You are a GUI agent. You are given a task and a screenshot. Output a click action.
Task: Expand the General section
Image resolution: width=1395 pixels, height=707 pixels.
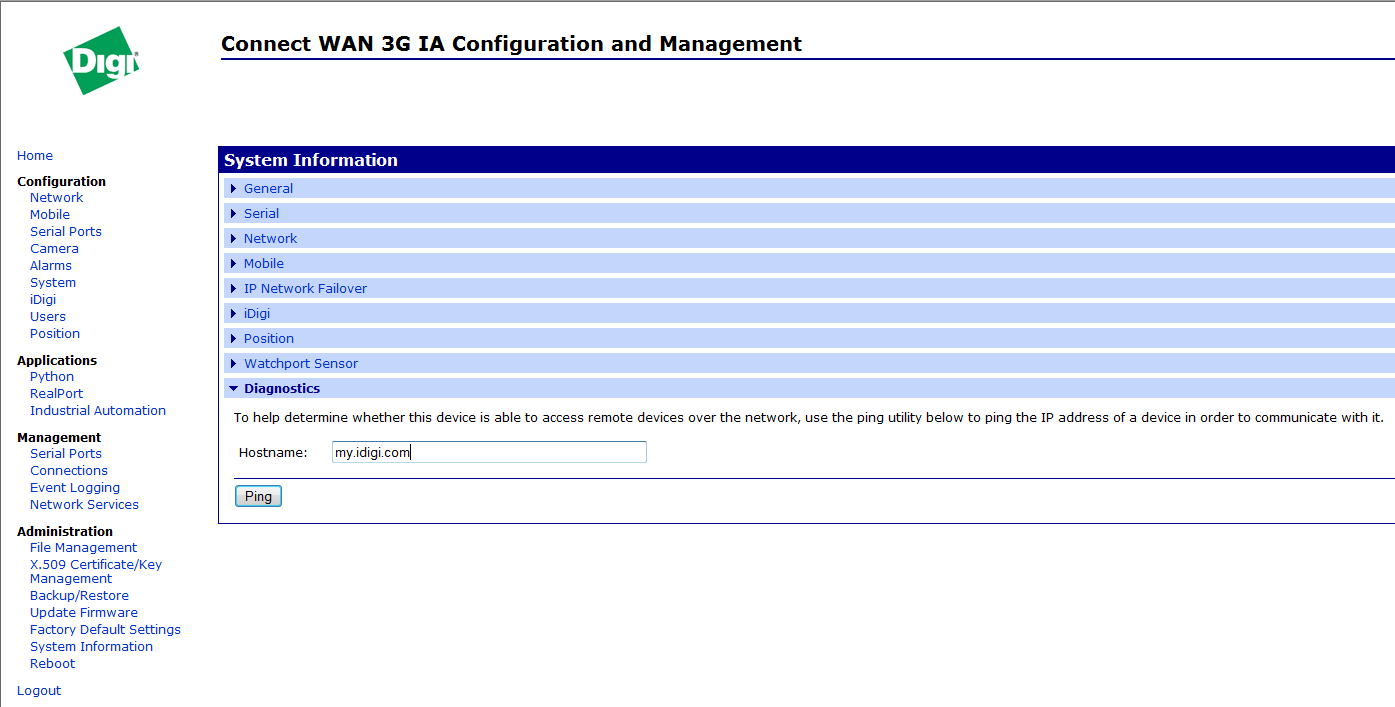[x=268, y=189]
